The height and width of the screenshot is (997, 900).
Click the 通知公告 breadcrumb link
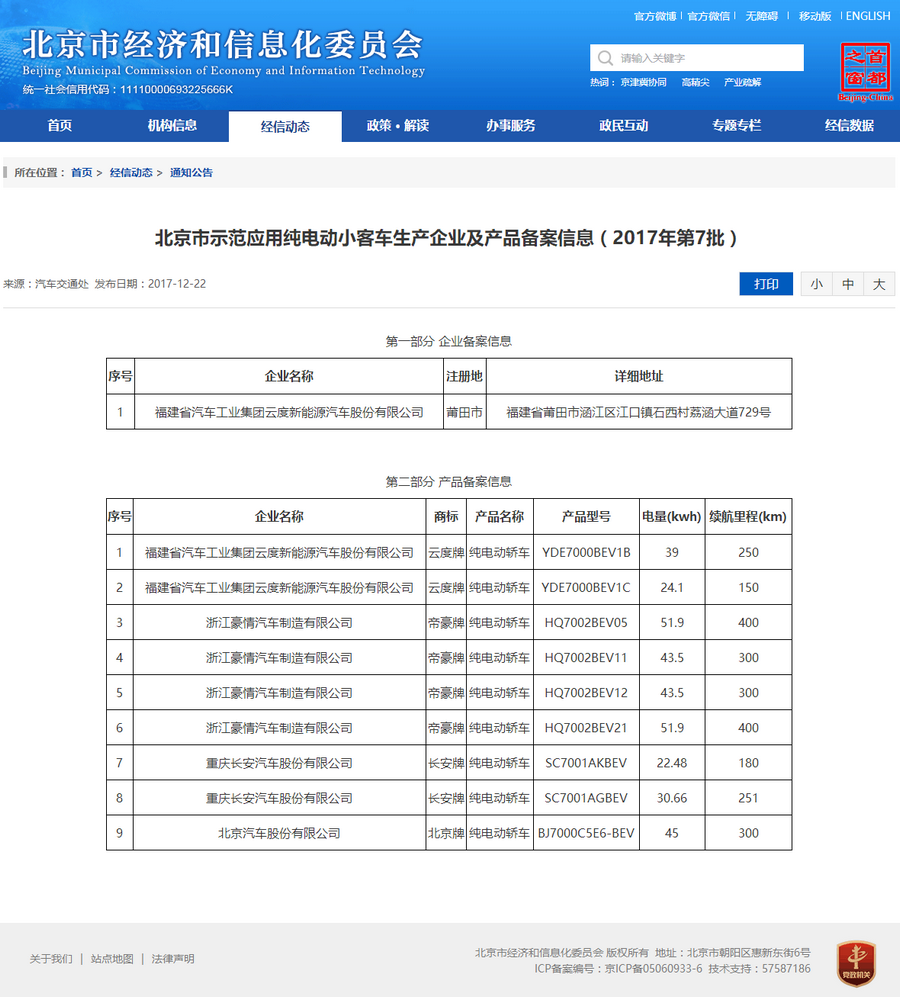click(191, 172)
